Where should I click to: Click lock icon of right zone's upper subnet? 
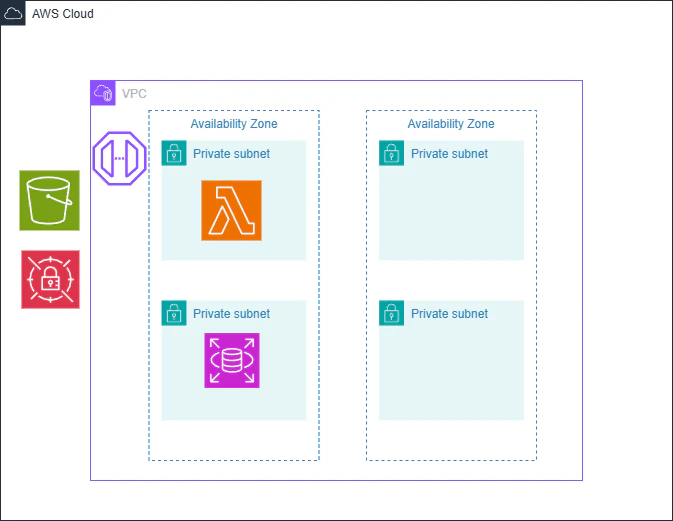(x=391, y=153)
